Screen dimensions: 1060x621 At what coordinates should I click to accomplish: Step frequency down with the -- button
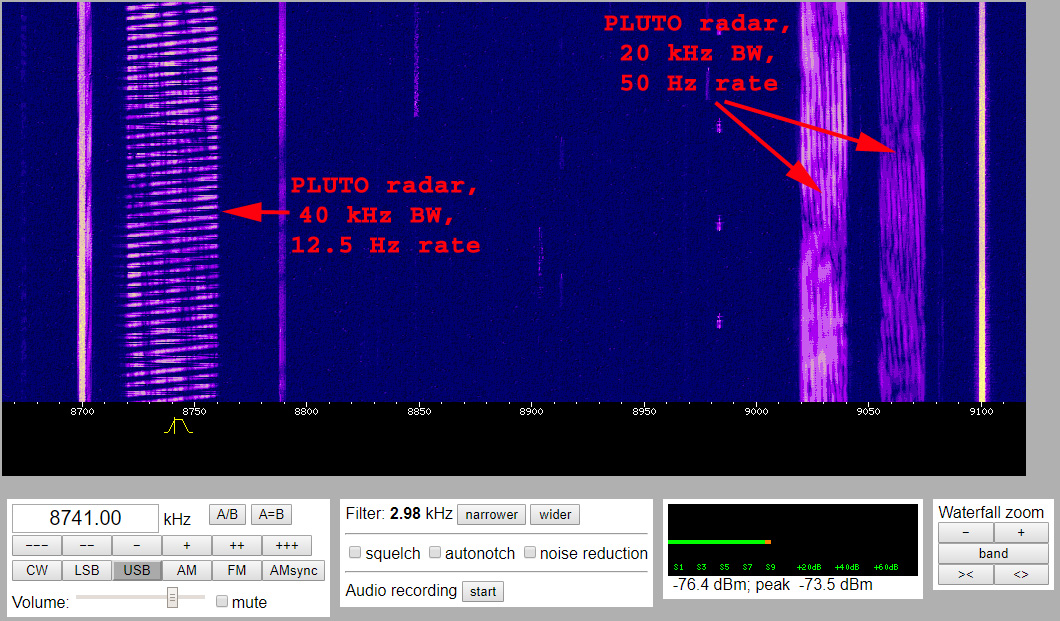(87, 545)
